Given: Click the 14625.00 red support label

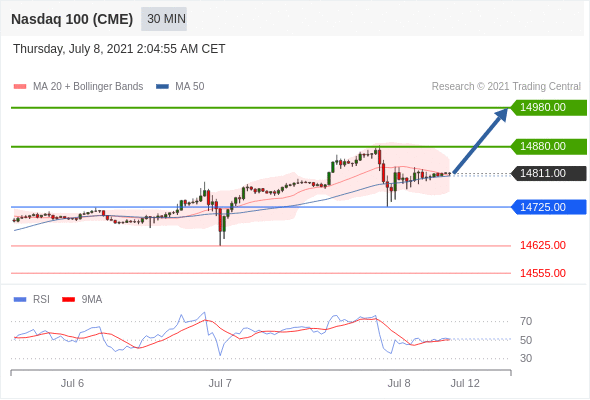Looking at the screenshot, I should point(543,245).
